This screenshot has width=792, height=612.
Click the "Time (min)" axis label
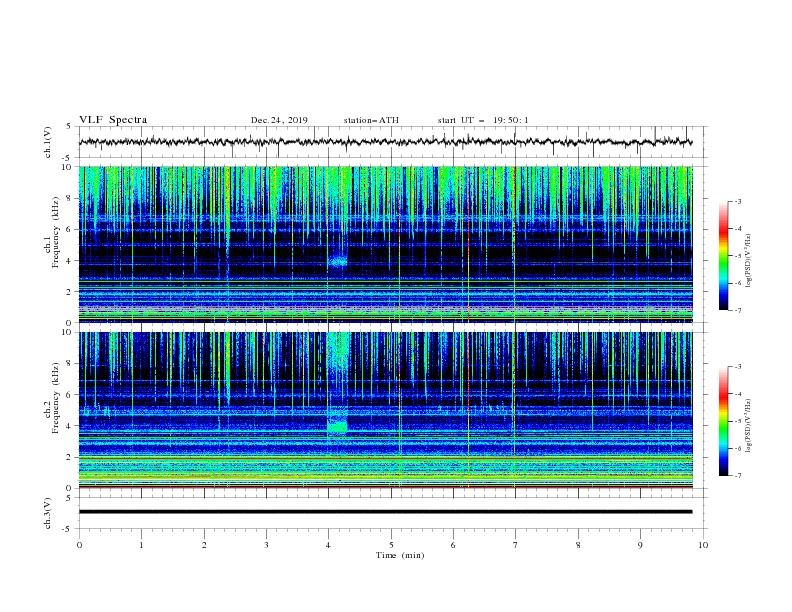coord(400,555)
